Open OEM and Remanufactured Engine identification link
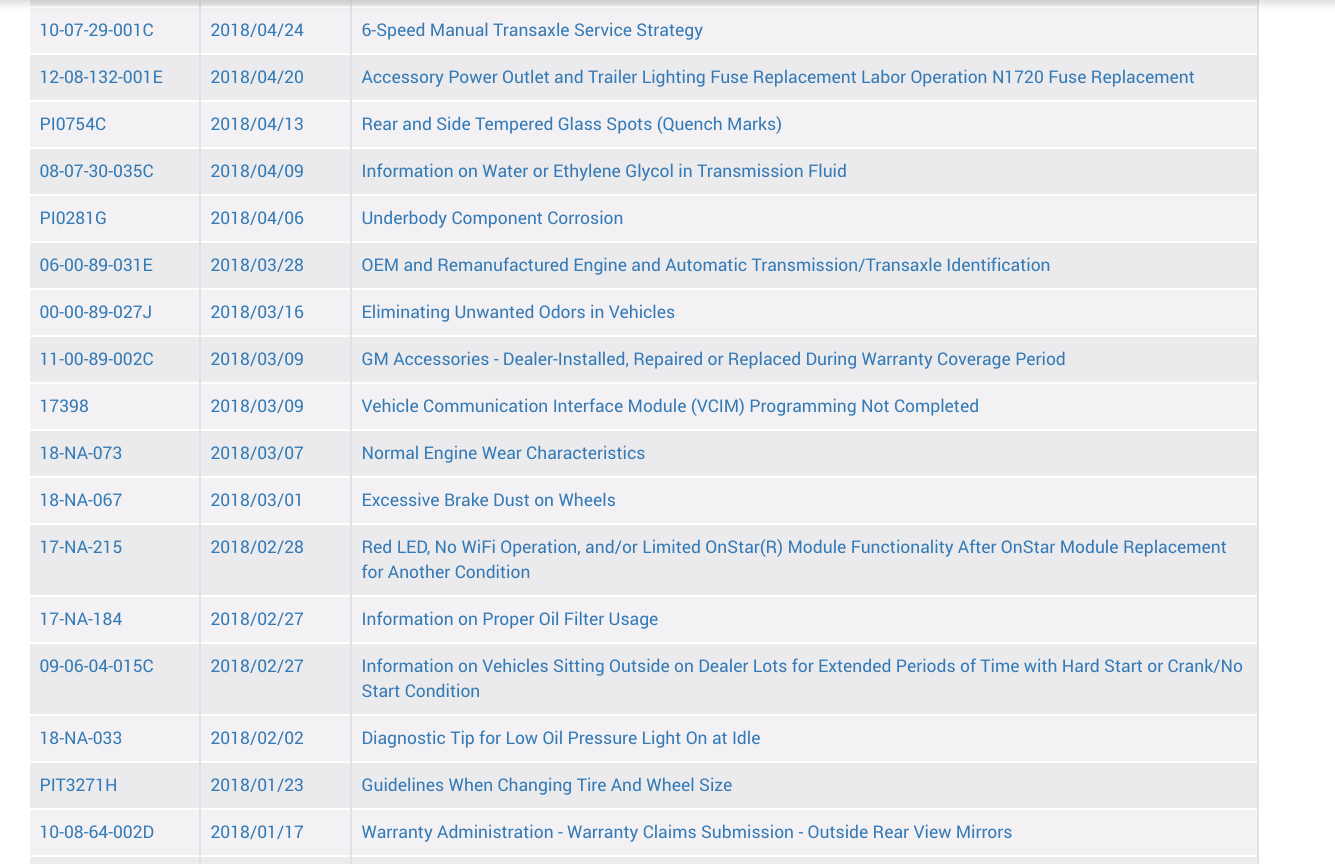1335x864 pixels. [705, 265]
